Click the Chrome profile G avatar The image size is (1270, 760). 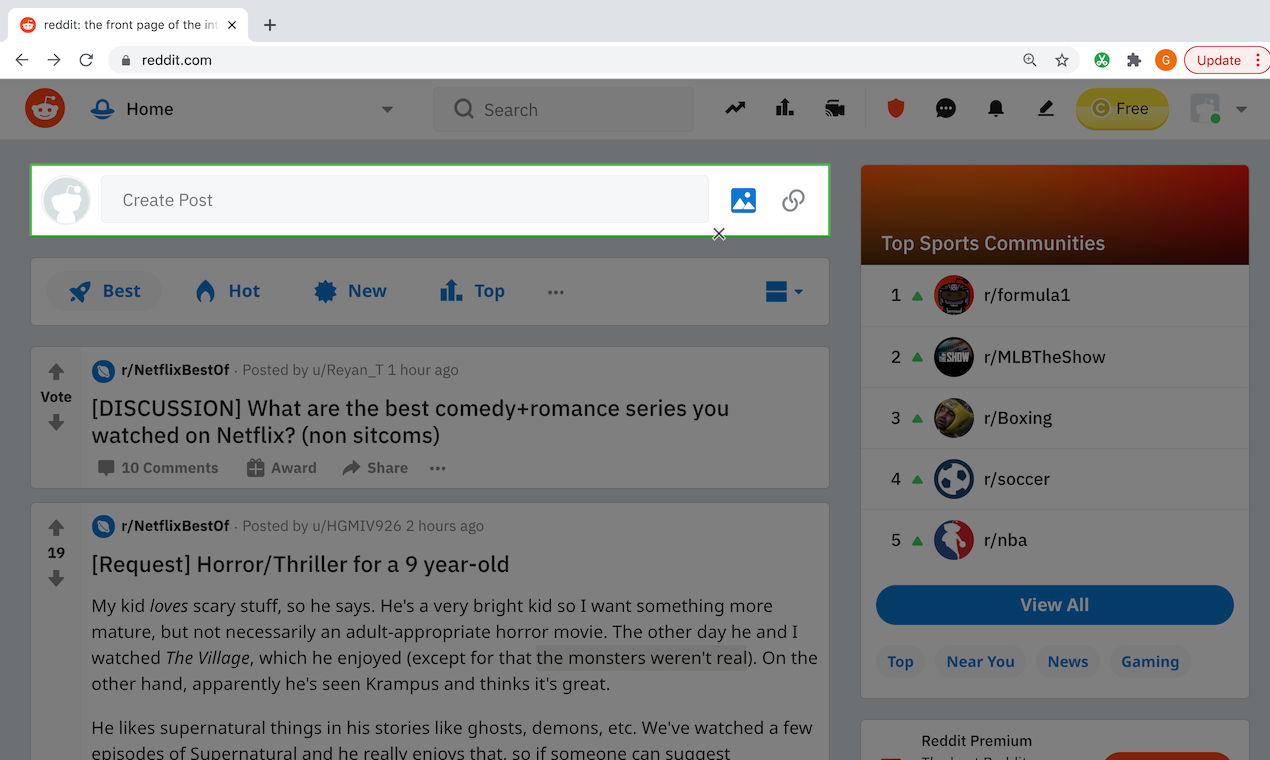click(x=1165, y=60)
